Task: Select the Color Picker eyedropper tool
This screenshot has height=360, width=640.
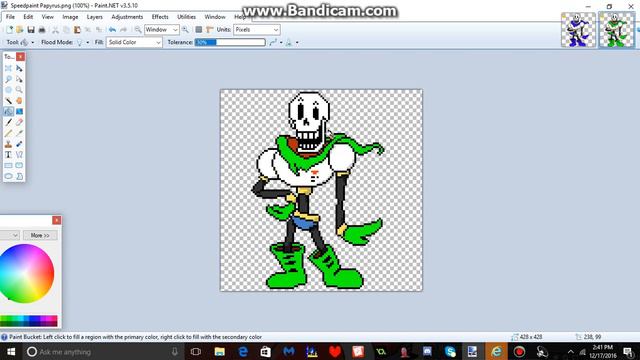Action: tap(19, 133)
